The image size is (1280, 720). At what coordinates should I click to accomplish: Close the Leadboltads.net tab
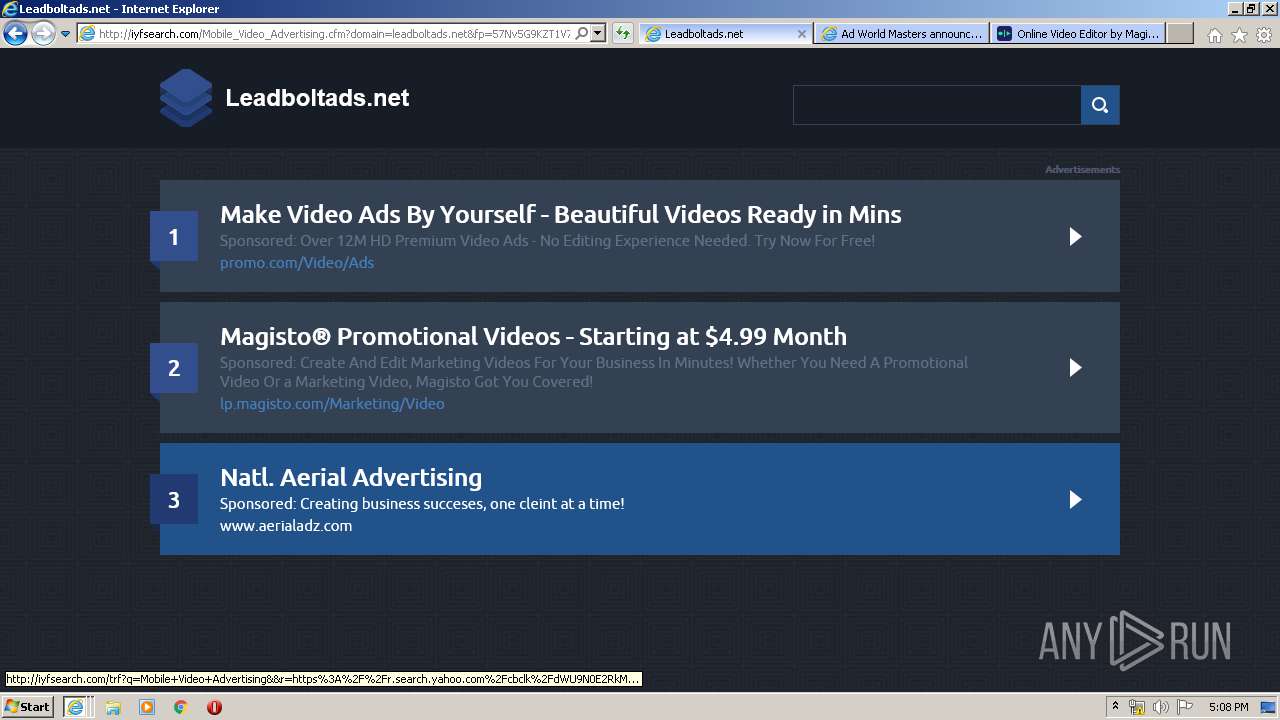(x=801, y=34)
